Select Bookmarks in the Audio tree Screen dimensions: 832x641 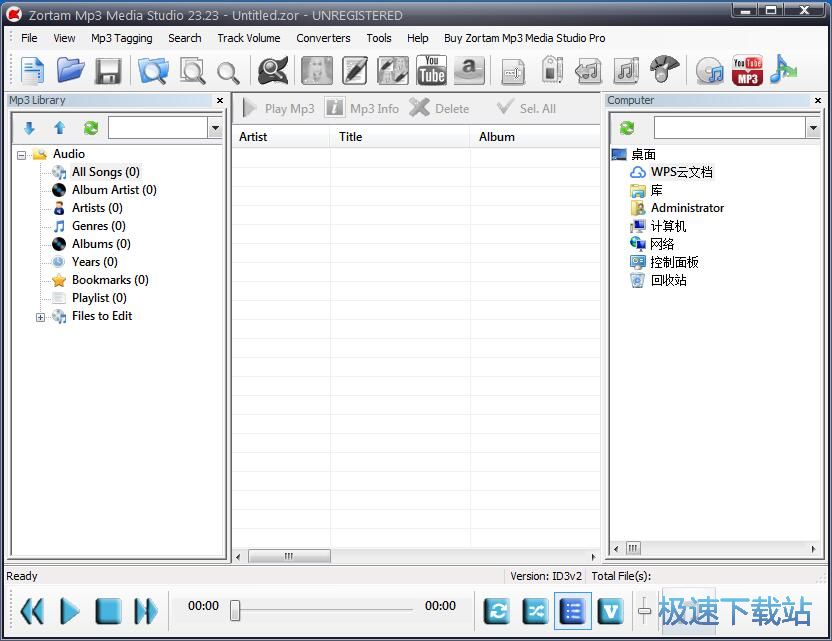pyautogui.click(x=109, y=280)
